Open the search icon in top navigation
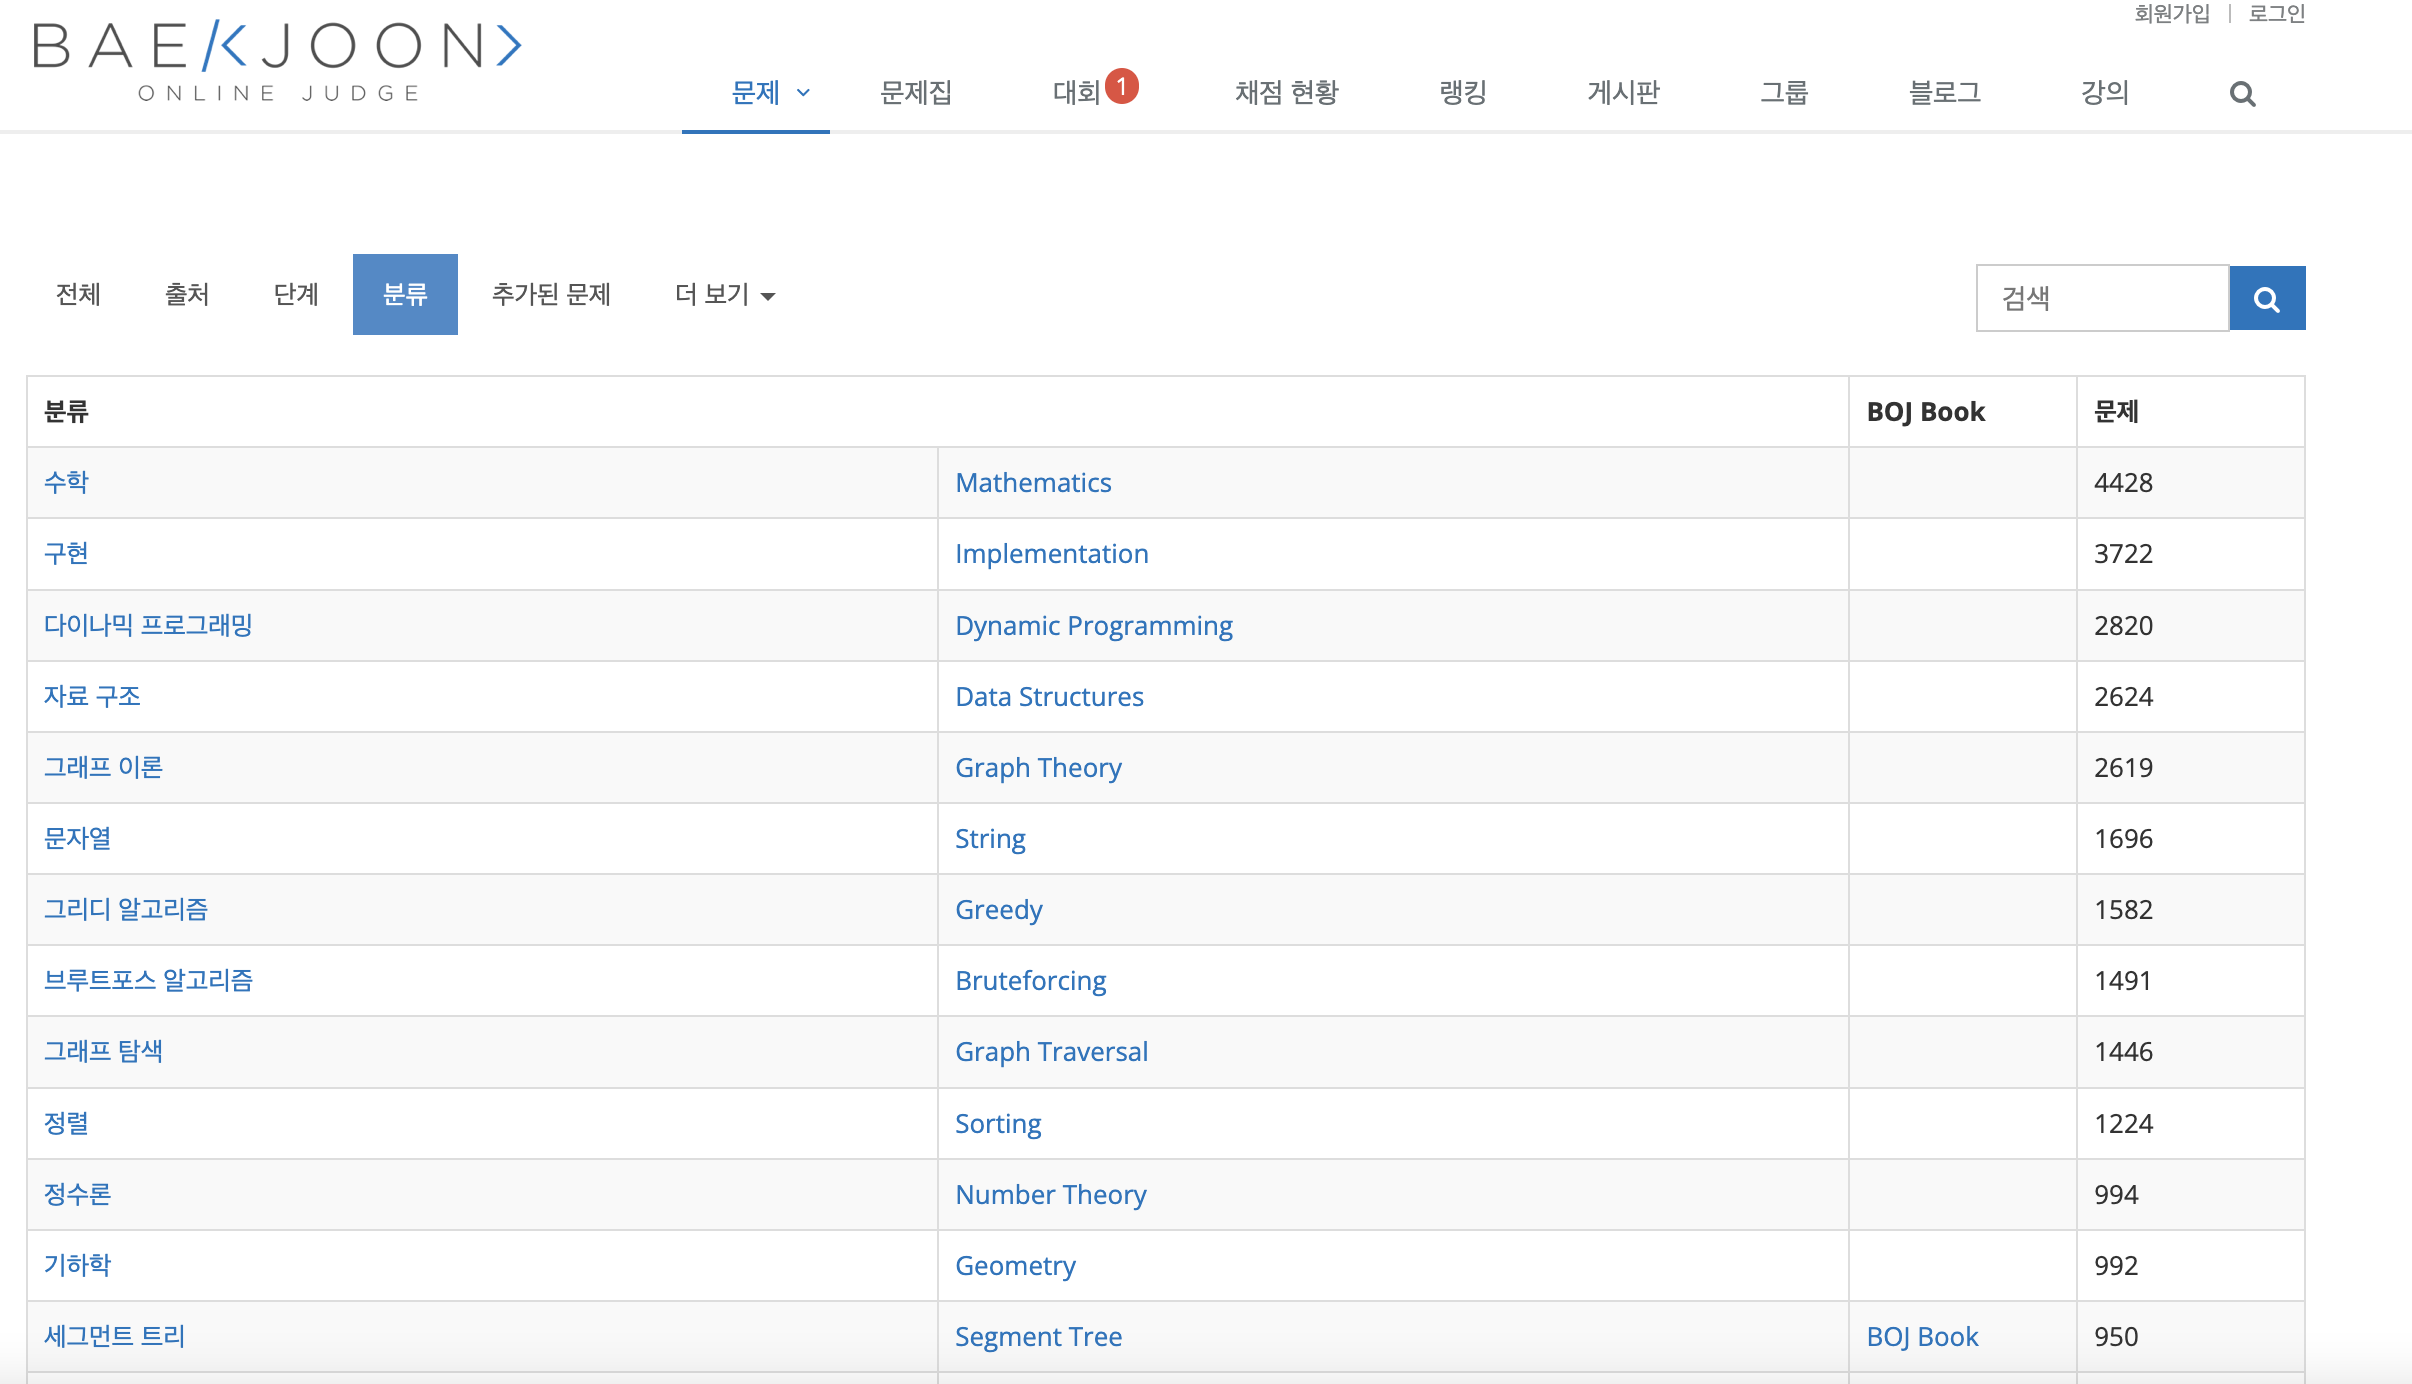The image size is (2412, 1384). pos(2242,94)
